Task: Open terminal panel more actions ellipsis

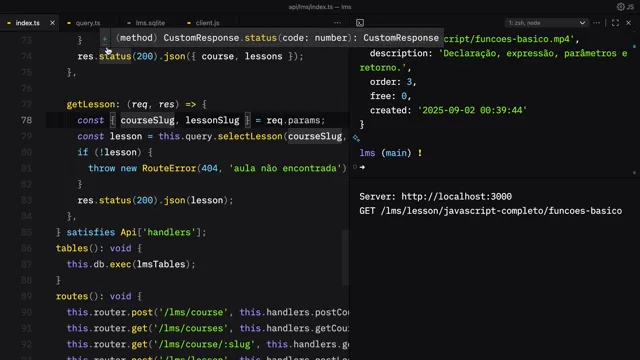Action: pos(596,23)
